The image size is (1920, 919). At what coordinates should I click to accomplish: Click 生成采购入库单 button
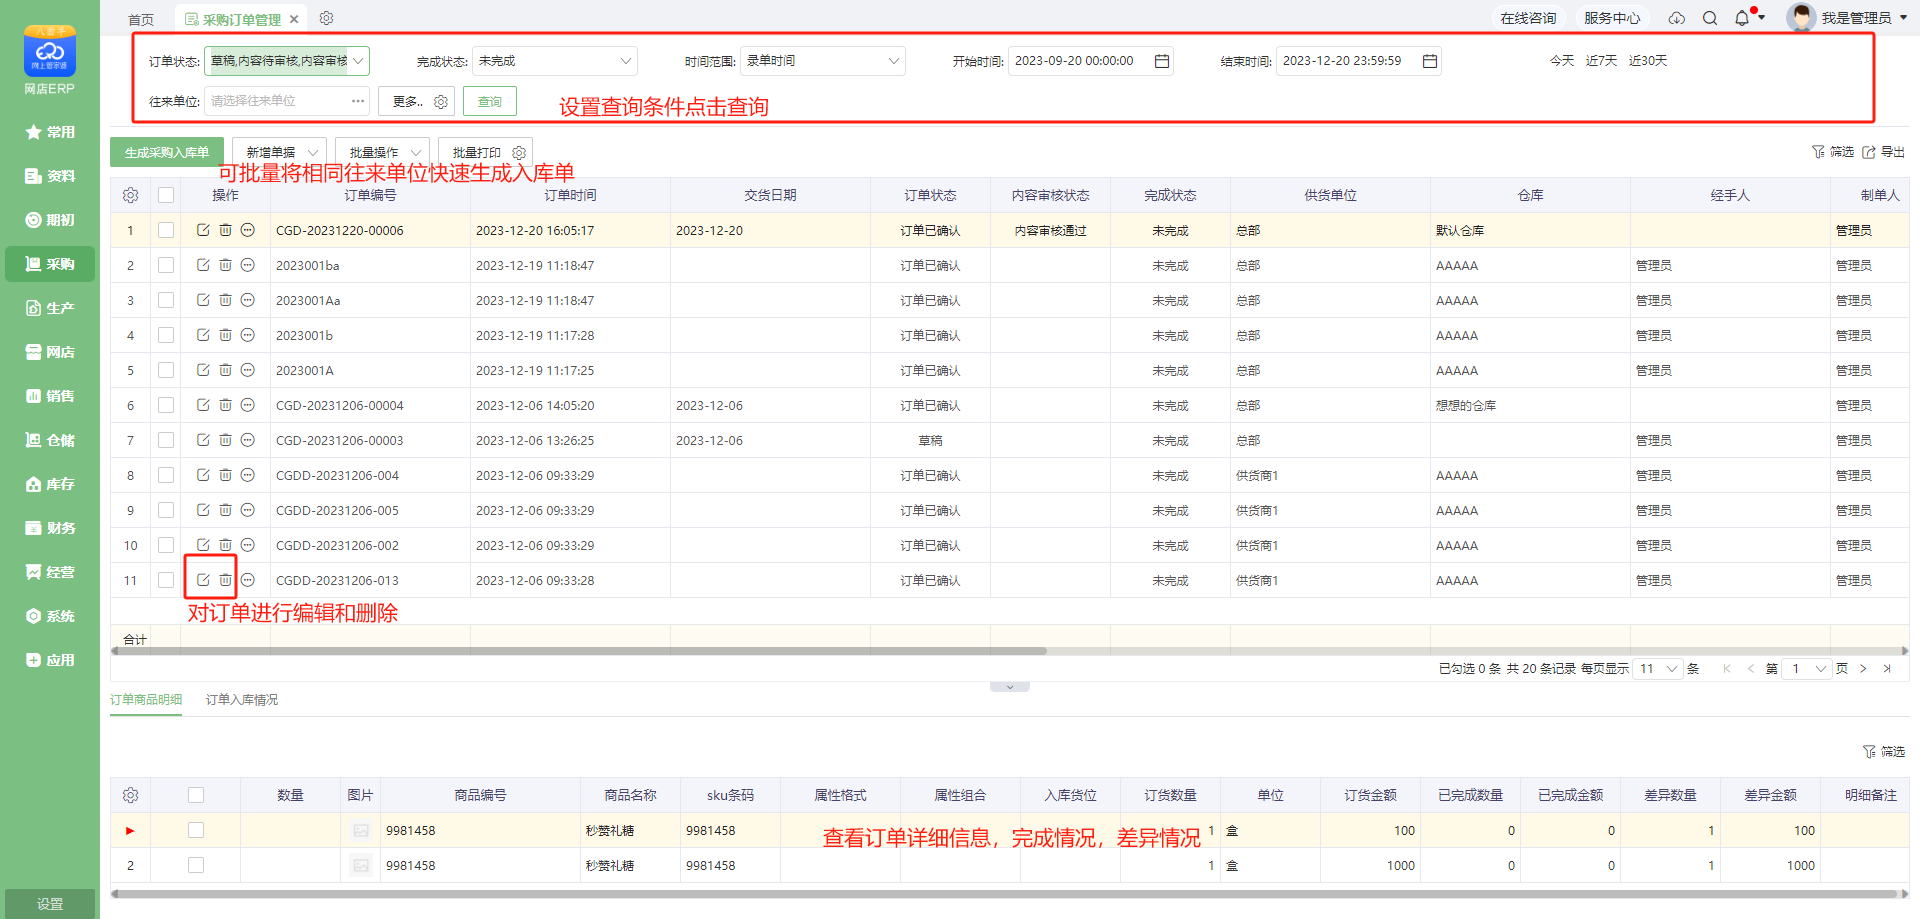(x=167, y=153)
